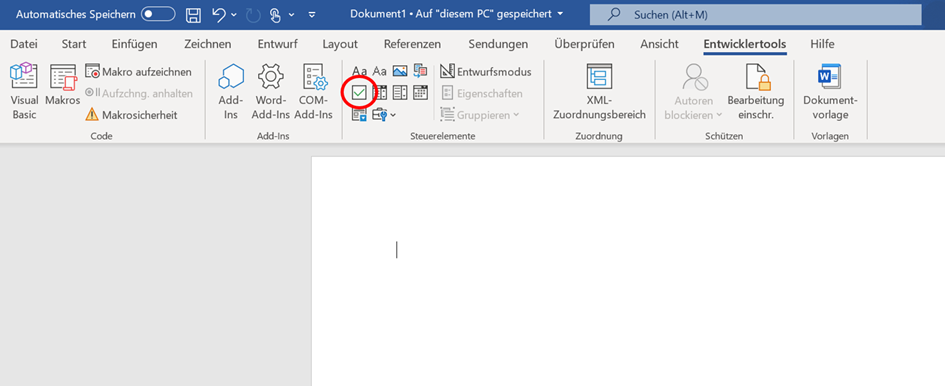945x386 pixels.
Task: Insert rich text content control (first Aa)
Action: tap(360, 71)
